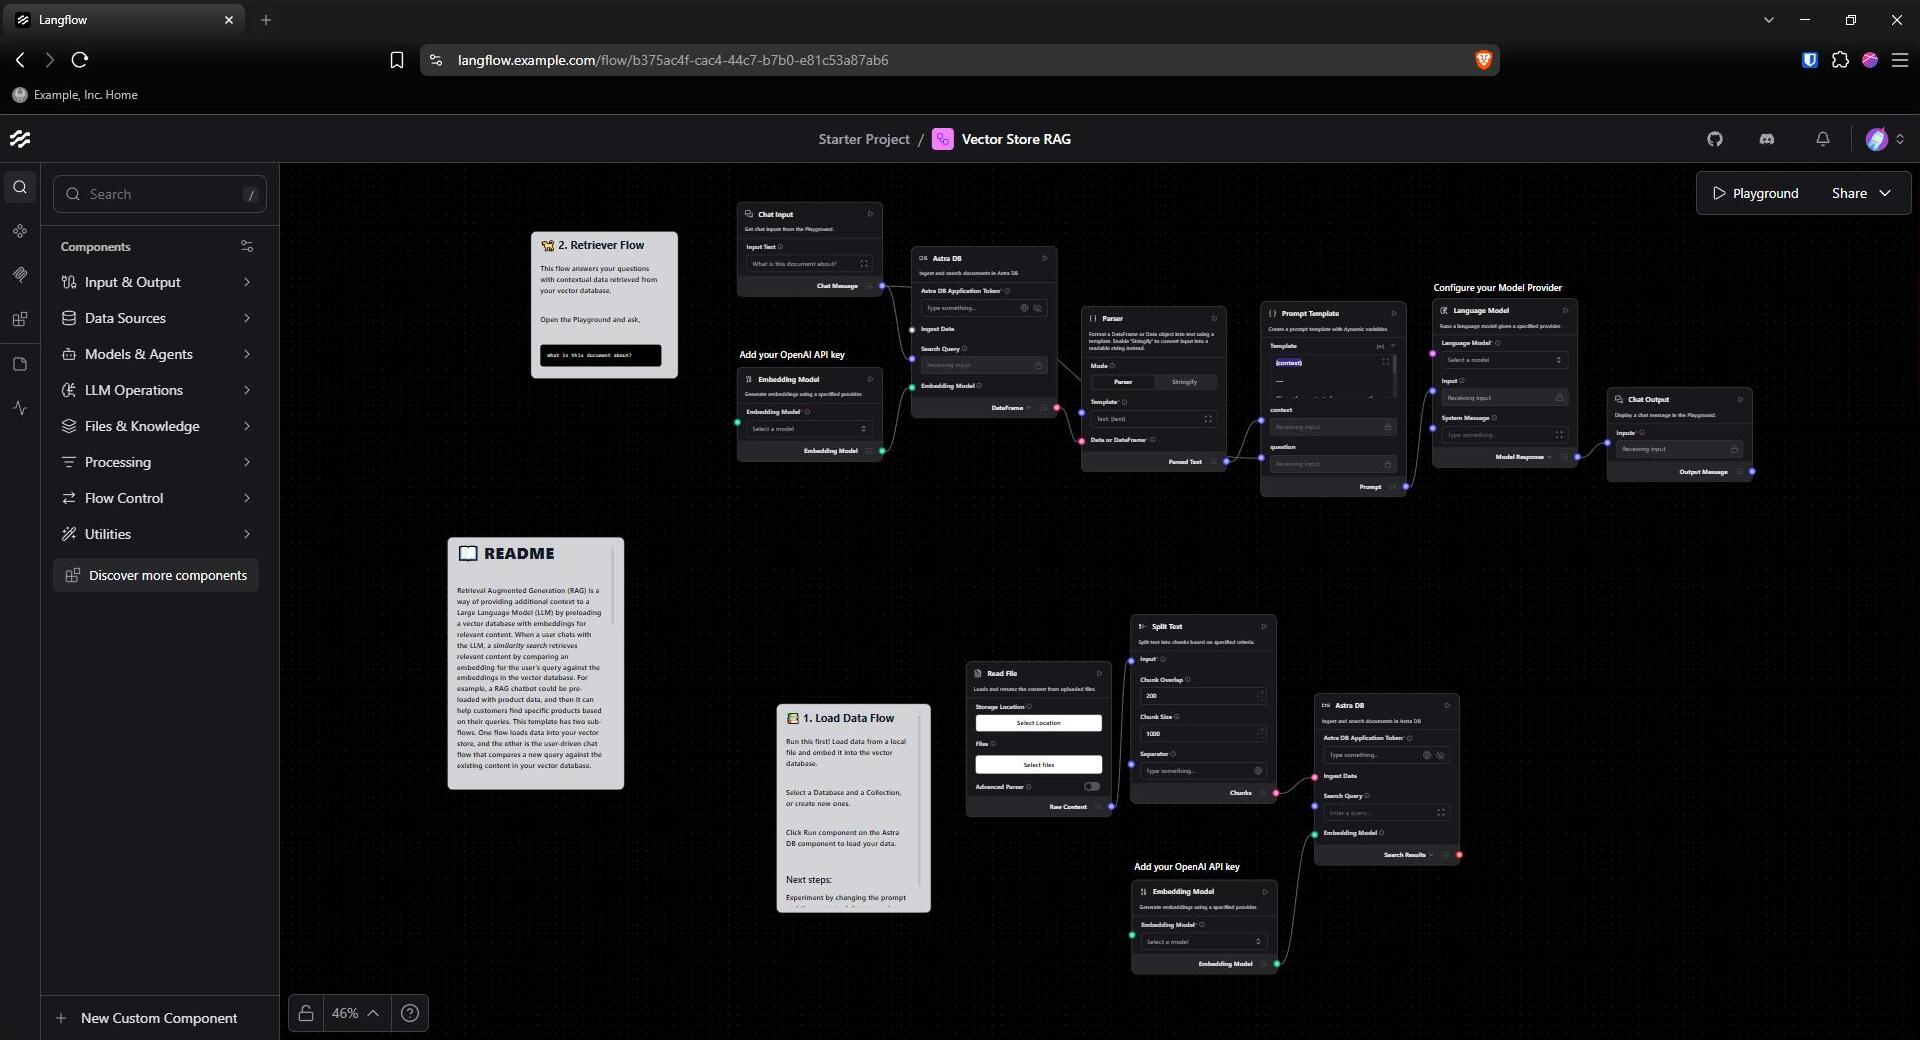
Task: Run the Language Model component
Action: [1565, 310]
